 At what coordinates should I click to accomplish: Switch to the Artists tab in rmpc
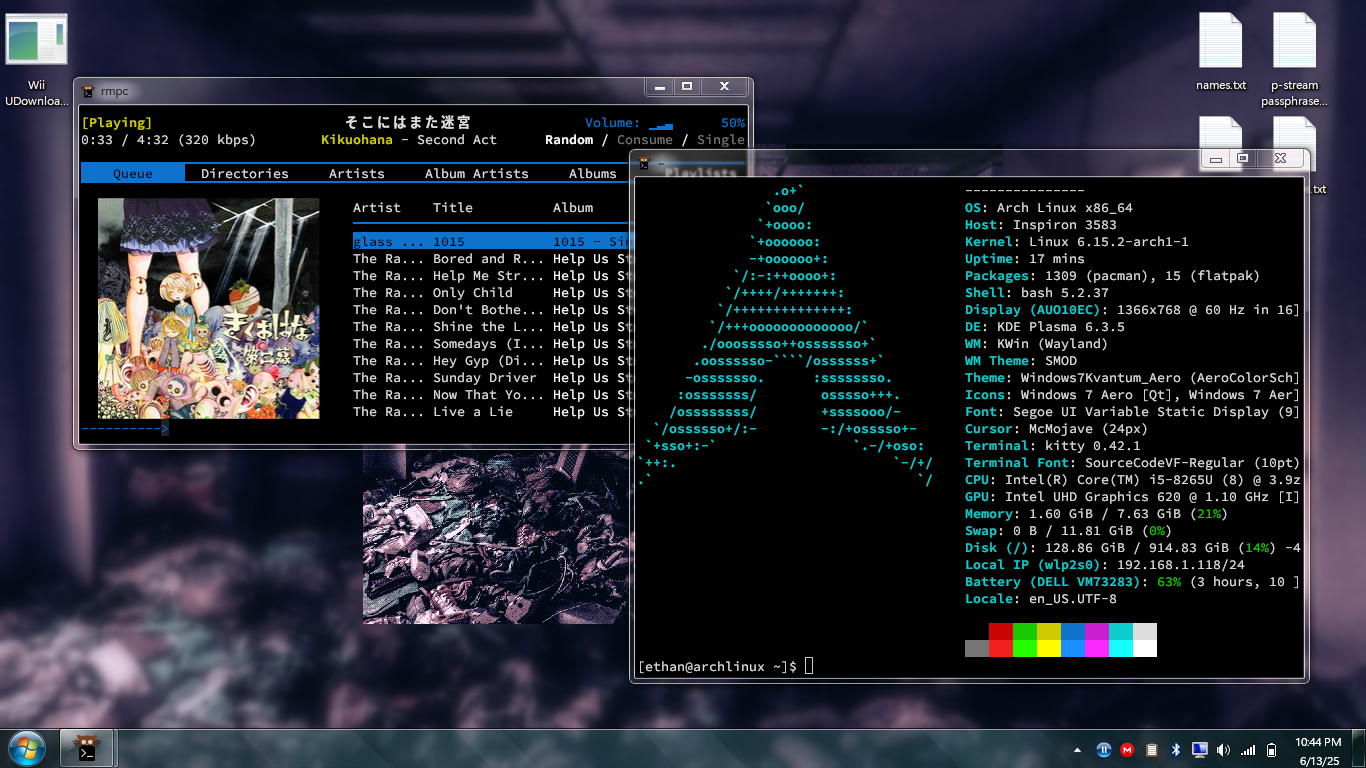(357, 173)
